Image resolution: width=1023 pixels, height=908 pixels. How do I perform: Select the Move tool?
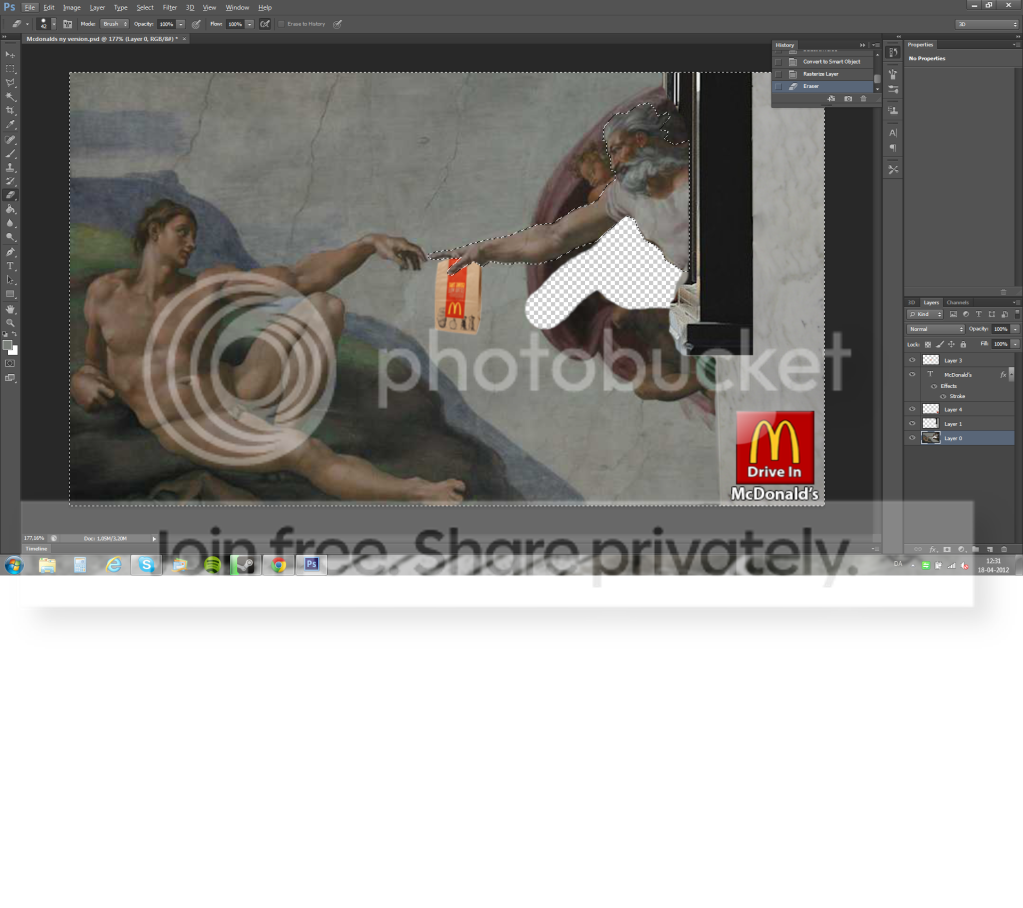(x=10, y=54)
